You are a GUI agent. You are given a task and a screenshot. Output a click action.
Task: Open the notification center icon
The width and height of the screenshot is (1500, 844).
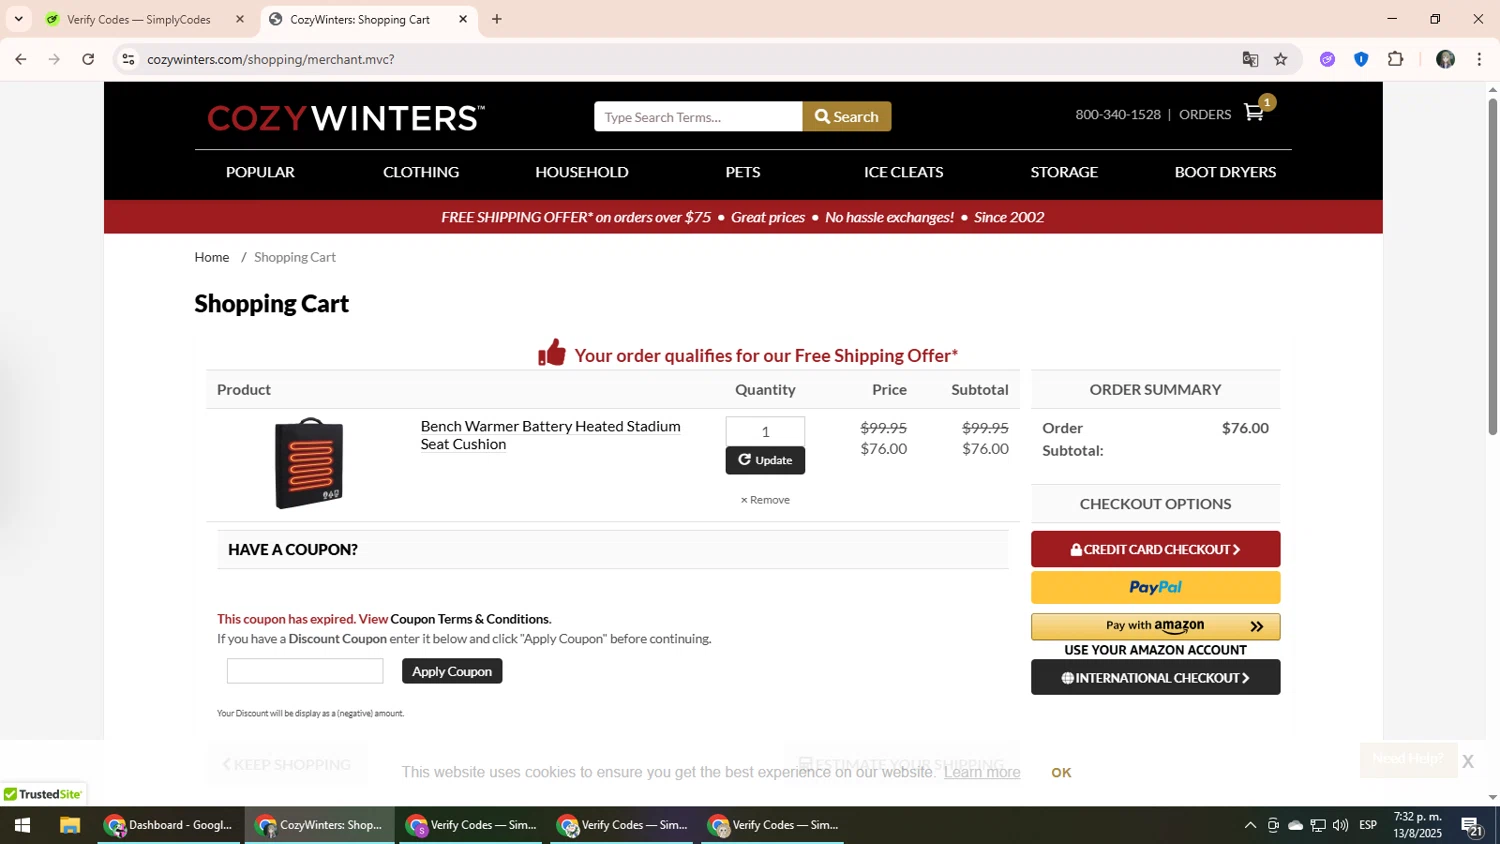pos(1472,825)
